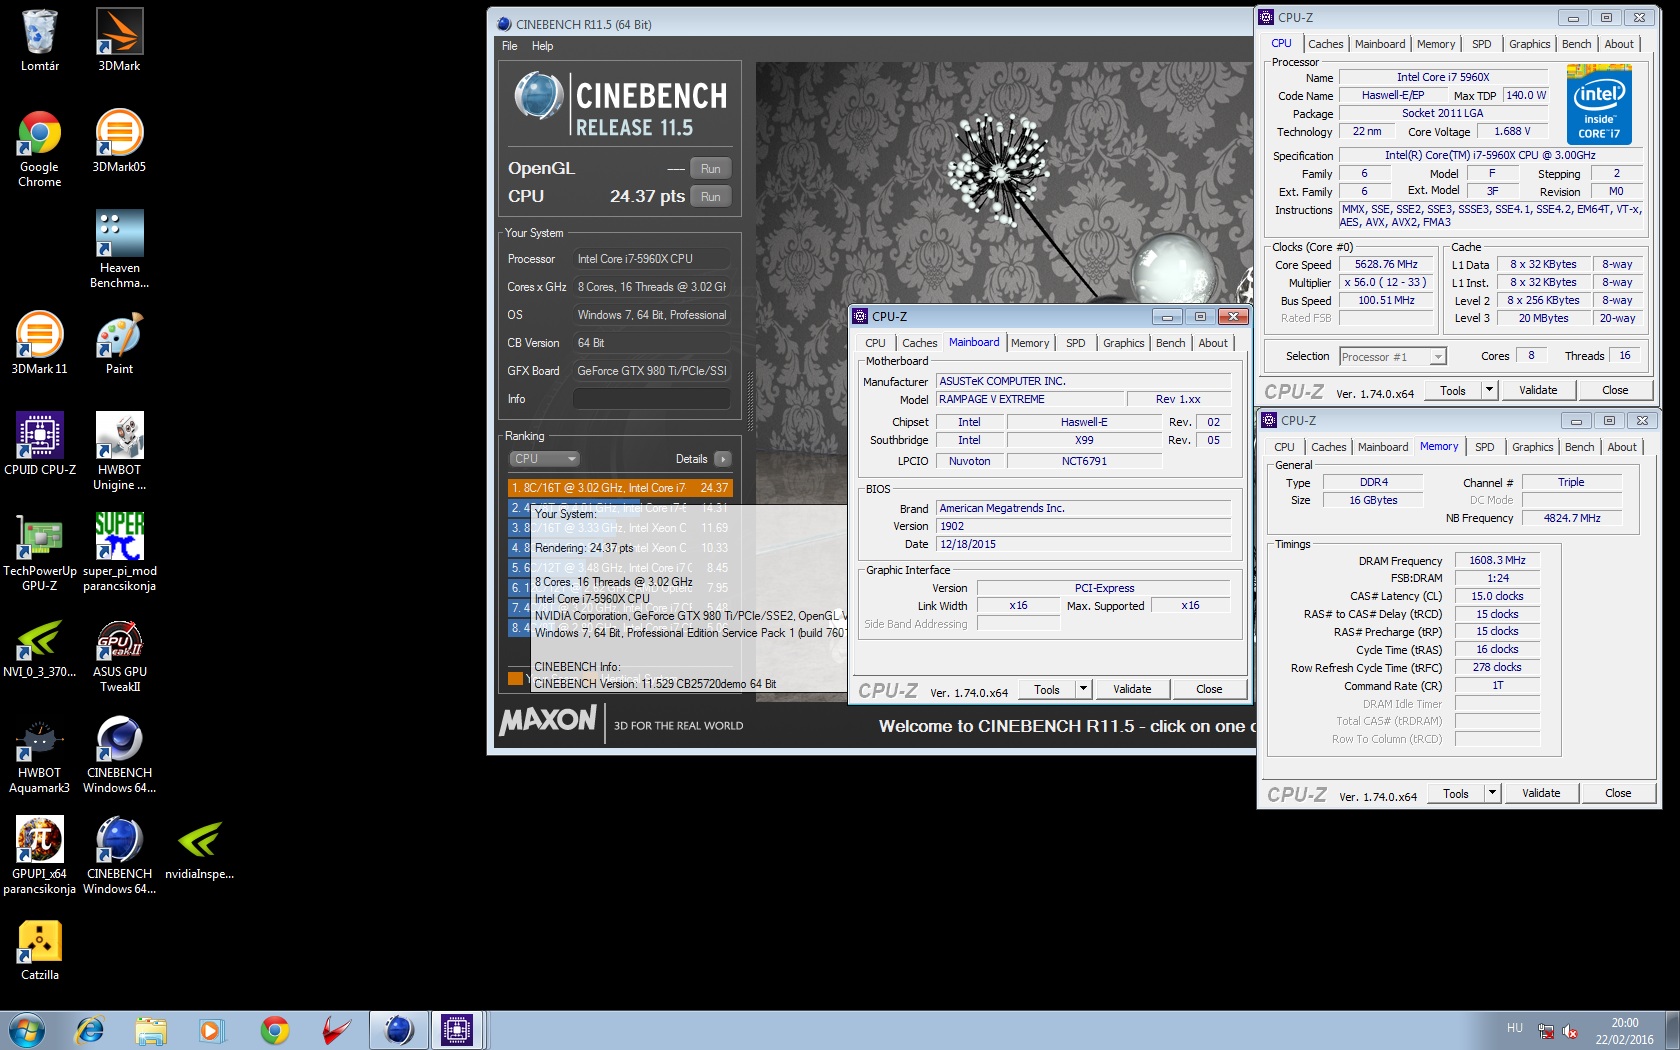Open Windows Media Player in taskbar
The height and width of the screenshot is (1050, 1680).
[211, 1030]
